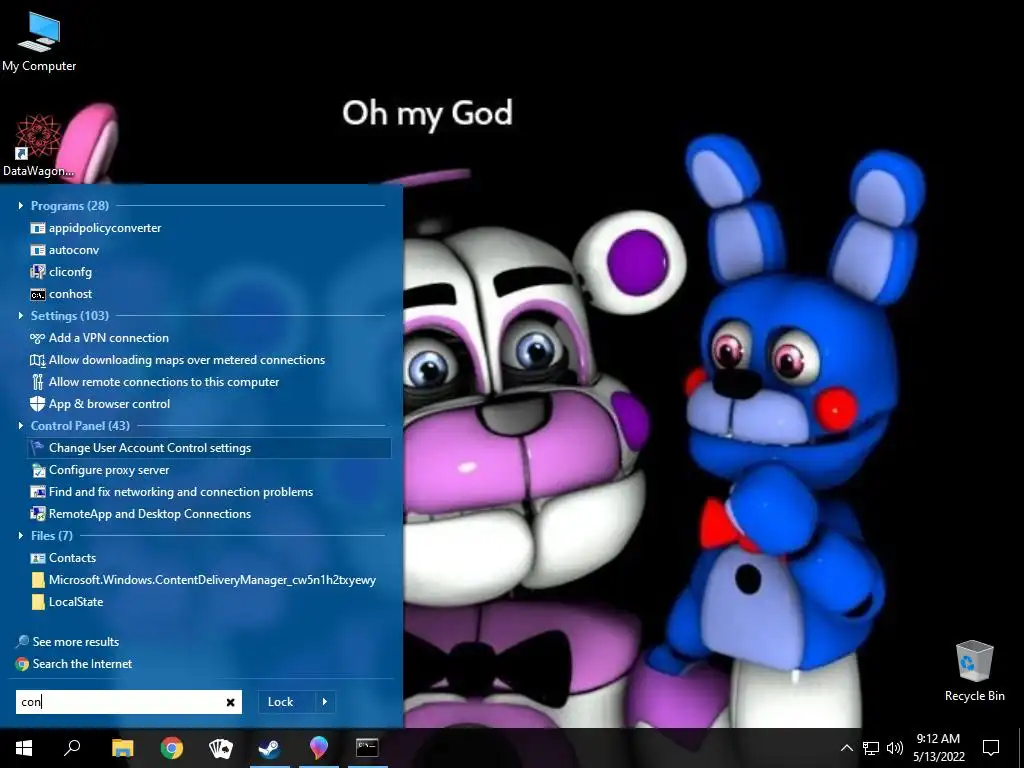Click the Chrome icon beside Search the Internet

point(22,664)
